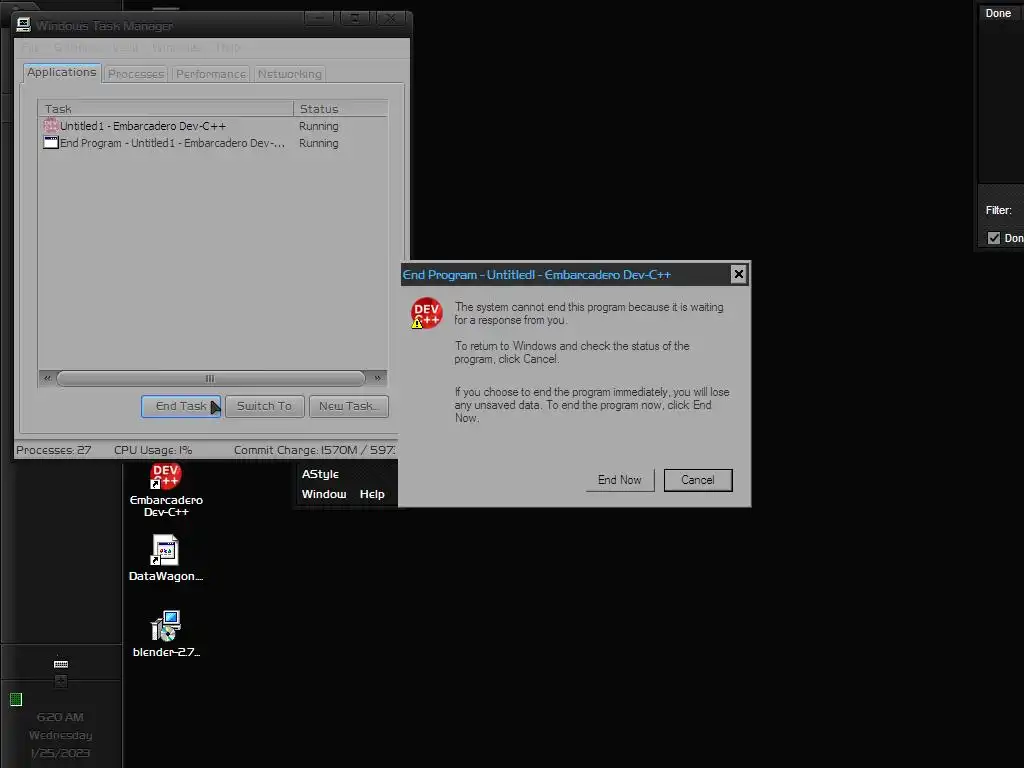Click the 'CPU Usage: 1%' status bar entry

tap(153, 450)
